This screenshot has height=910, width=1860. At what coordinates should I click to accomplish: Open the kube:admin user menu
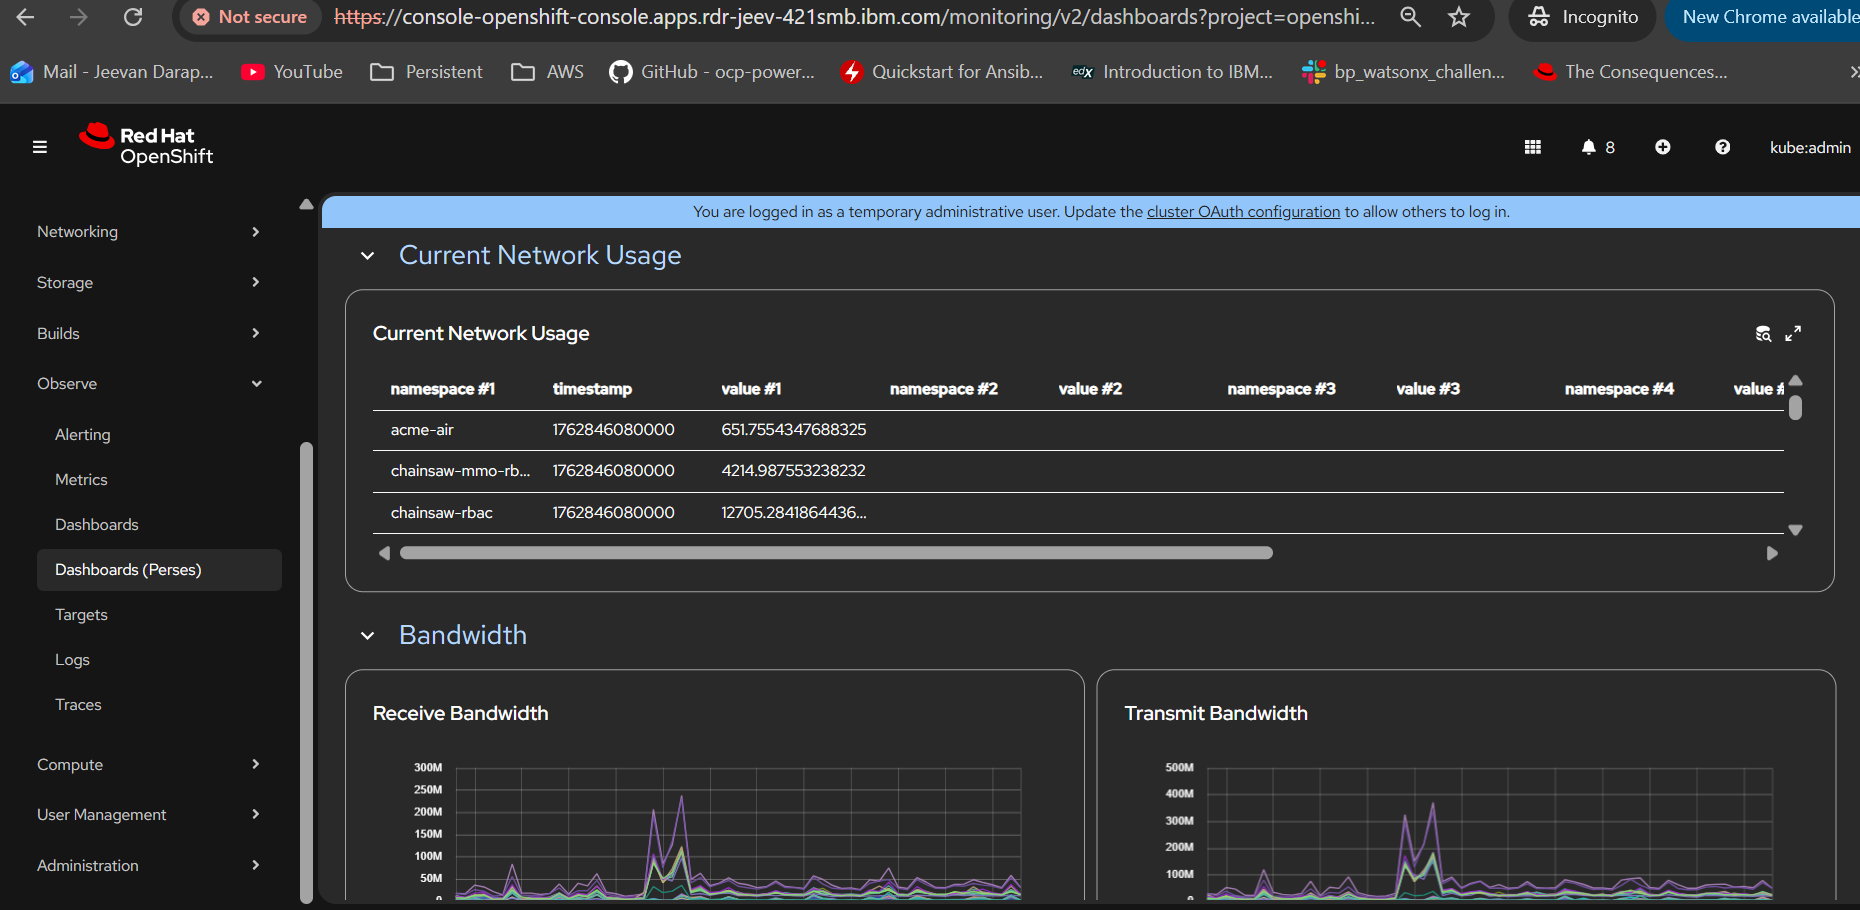[x=1809, y=147]
